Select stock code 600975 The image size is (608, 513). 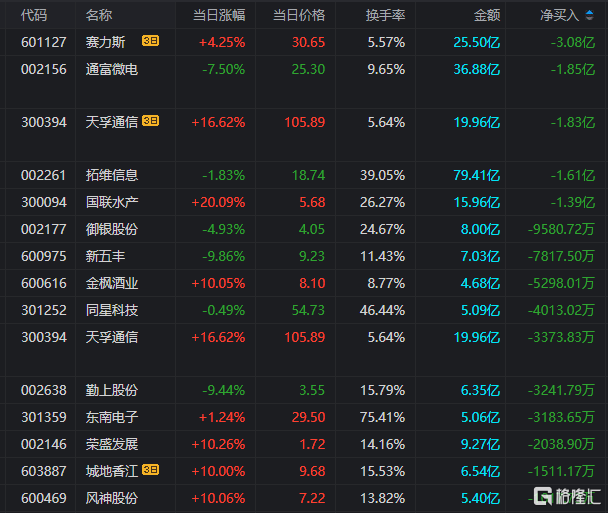click(44, 256)
